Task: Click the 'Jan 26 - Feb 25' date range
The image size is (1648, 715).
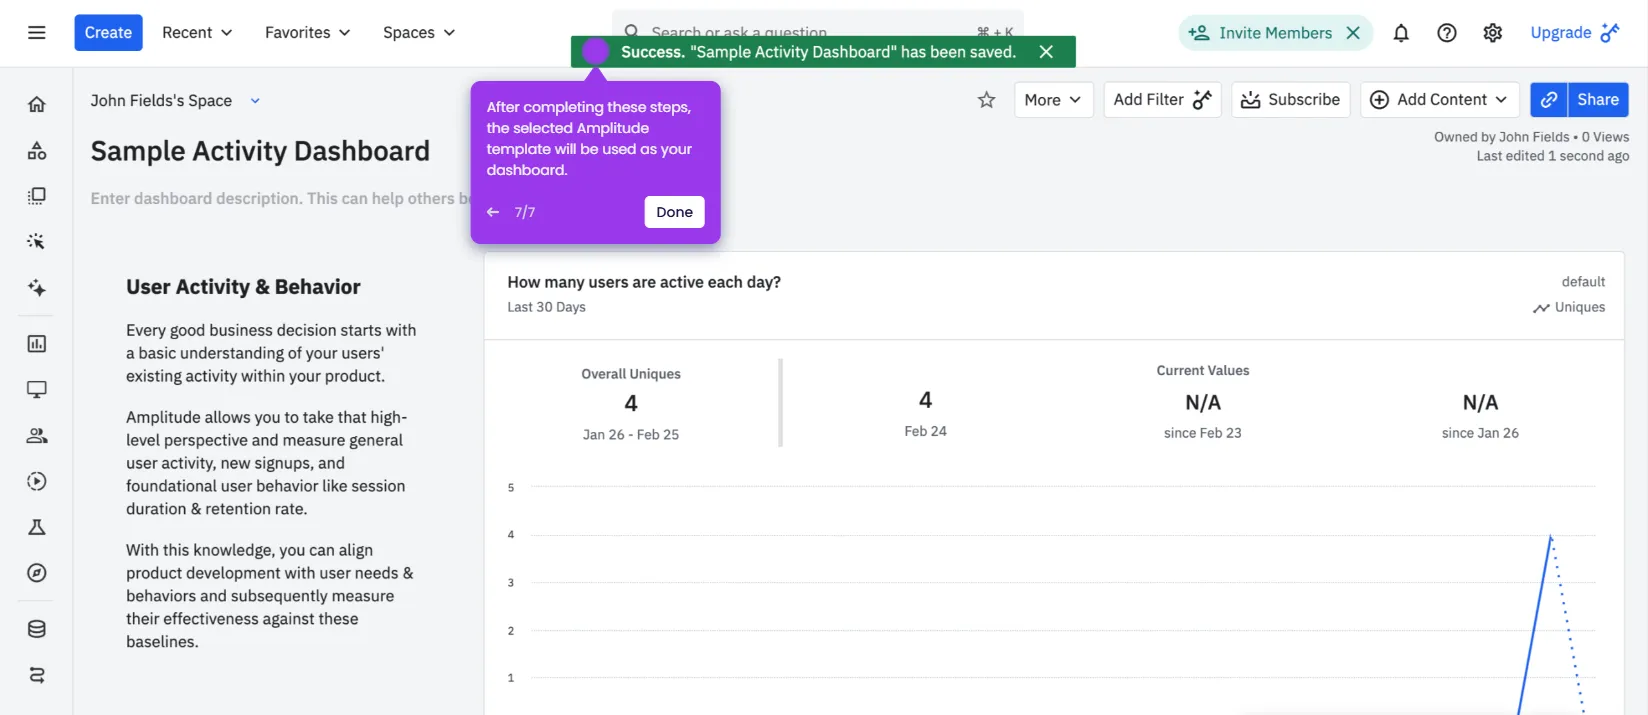Action: pyautogui.click(x=631, y=435)
